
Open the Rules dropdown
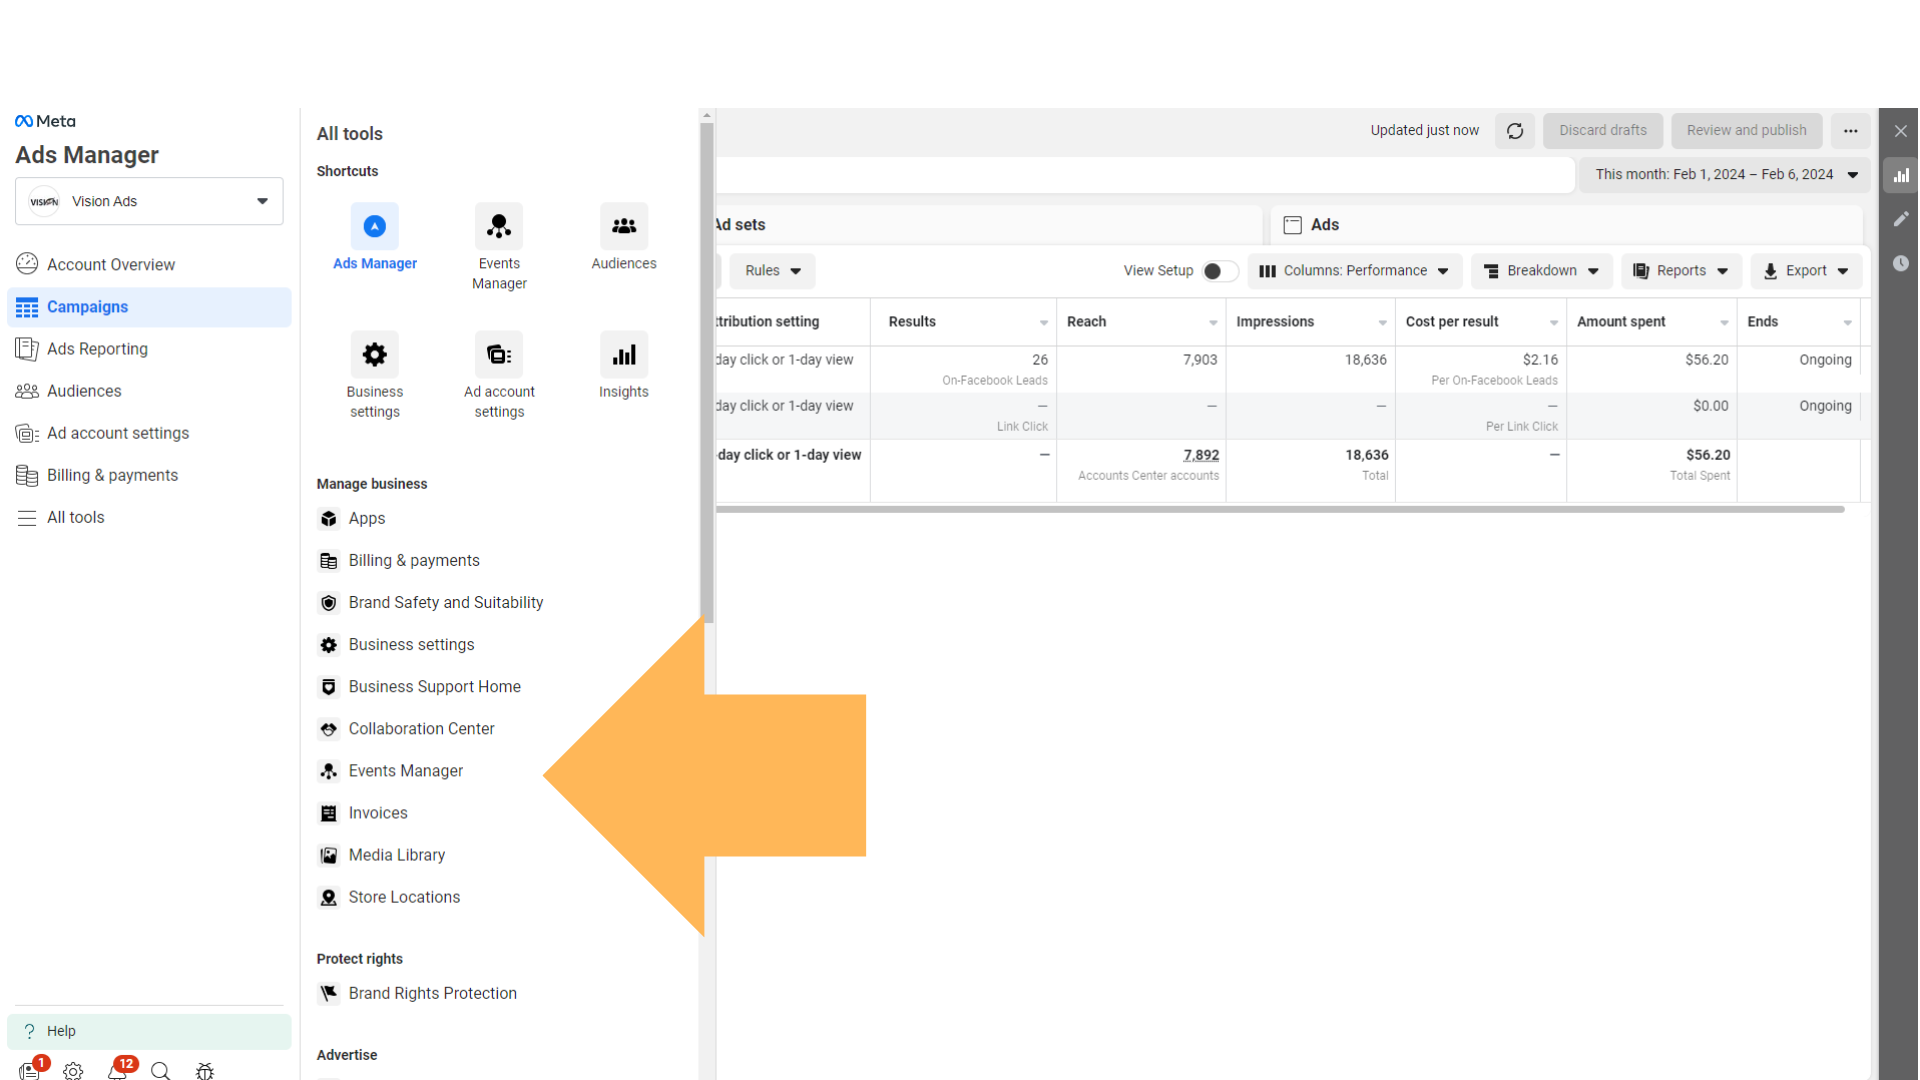(x=772, y=271)
